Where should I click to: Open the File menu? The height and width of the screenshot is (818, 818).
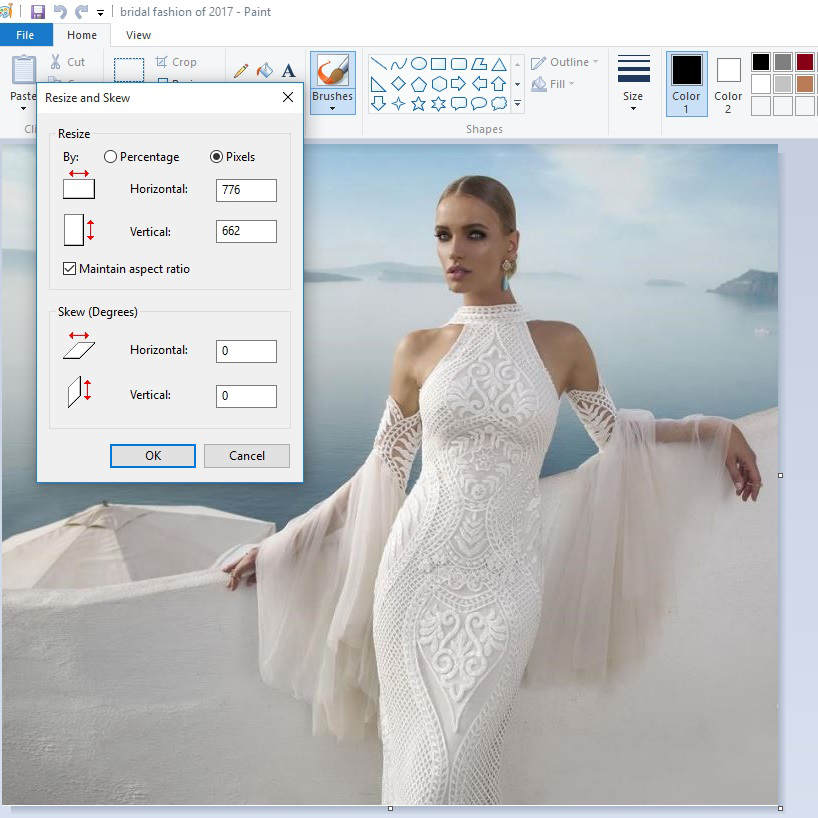point(26,35)
